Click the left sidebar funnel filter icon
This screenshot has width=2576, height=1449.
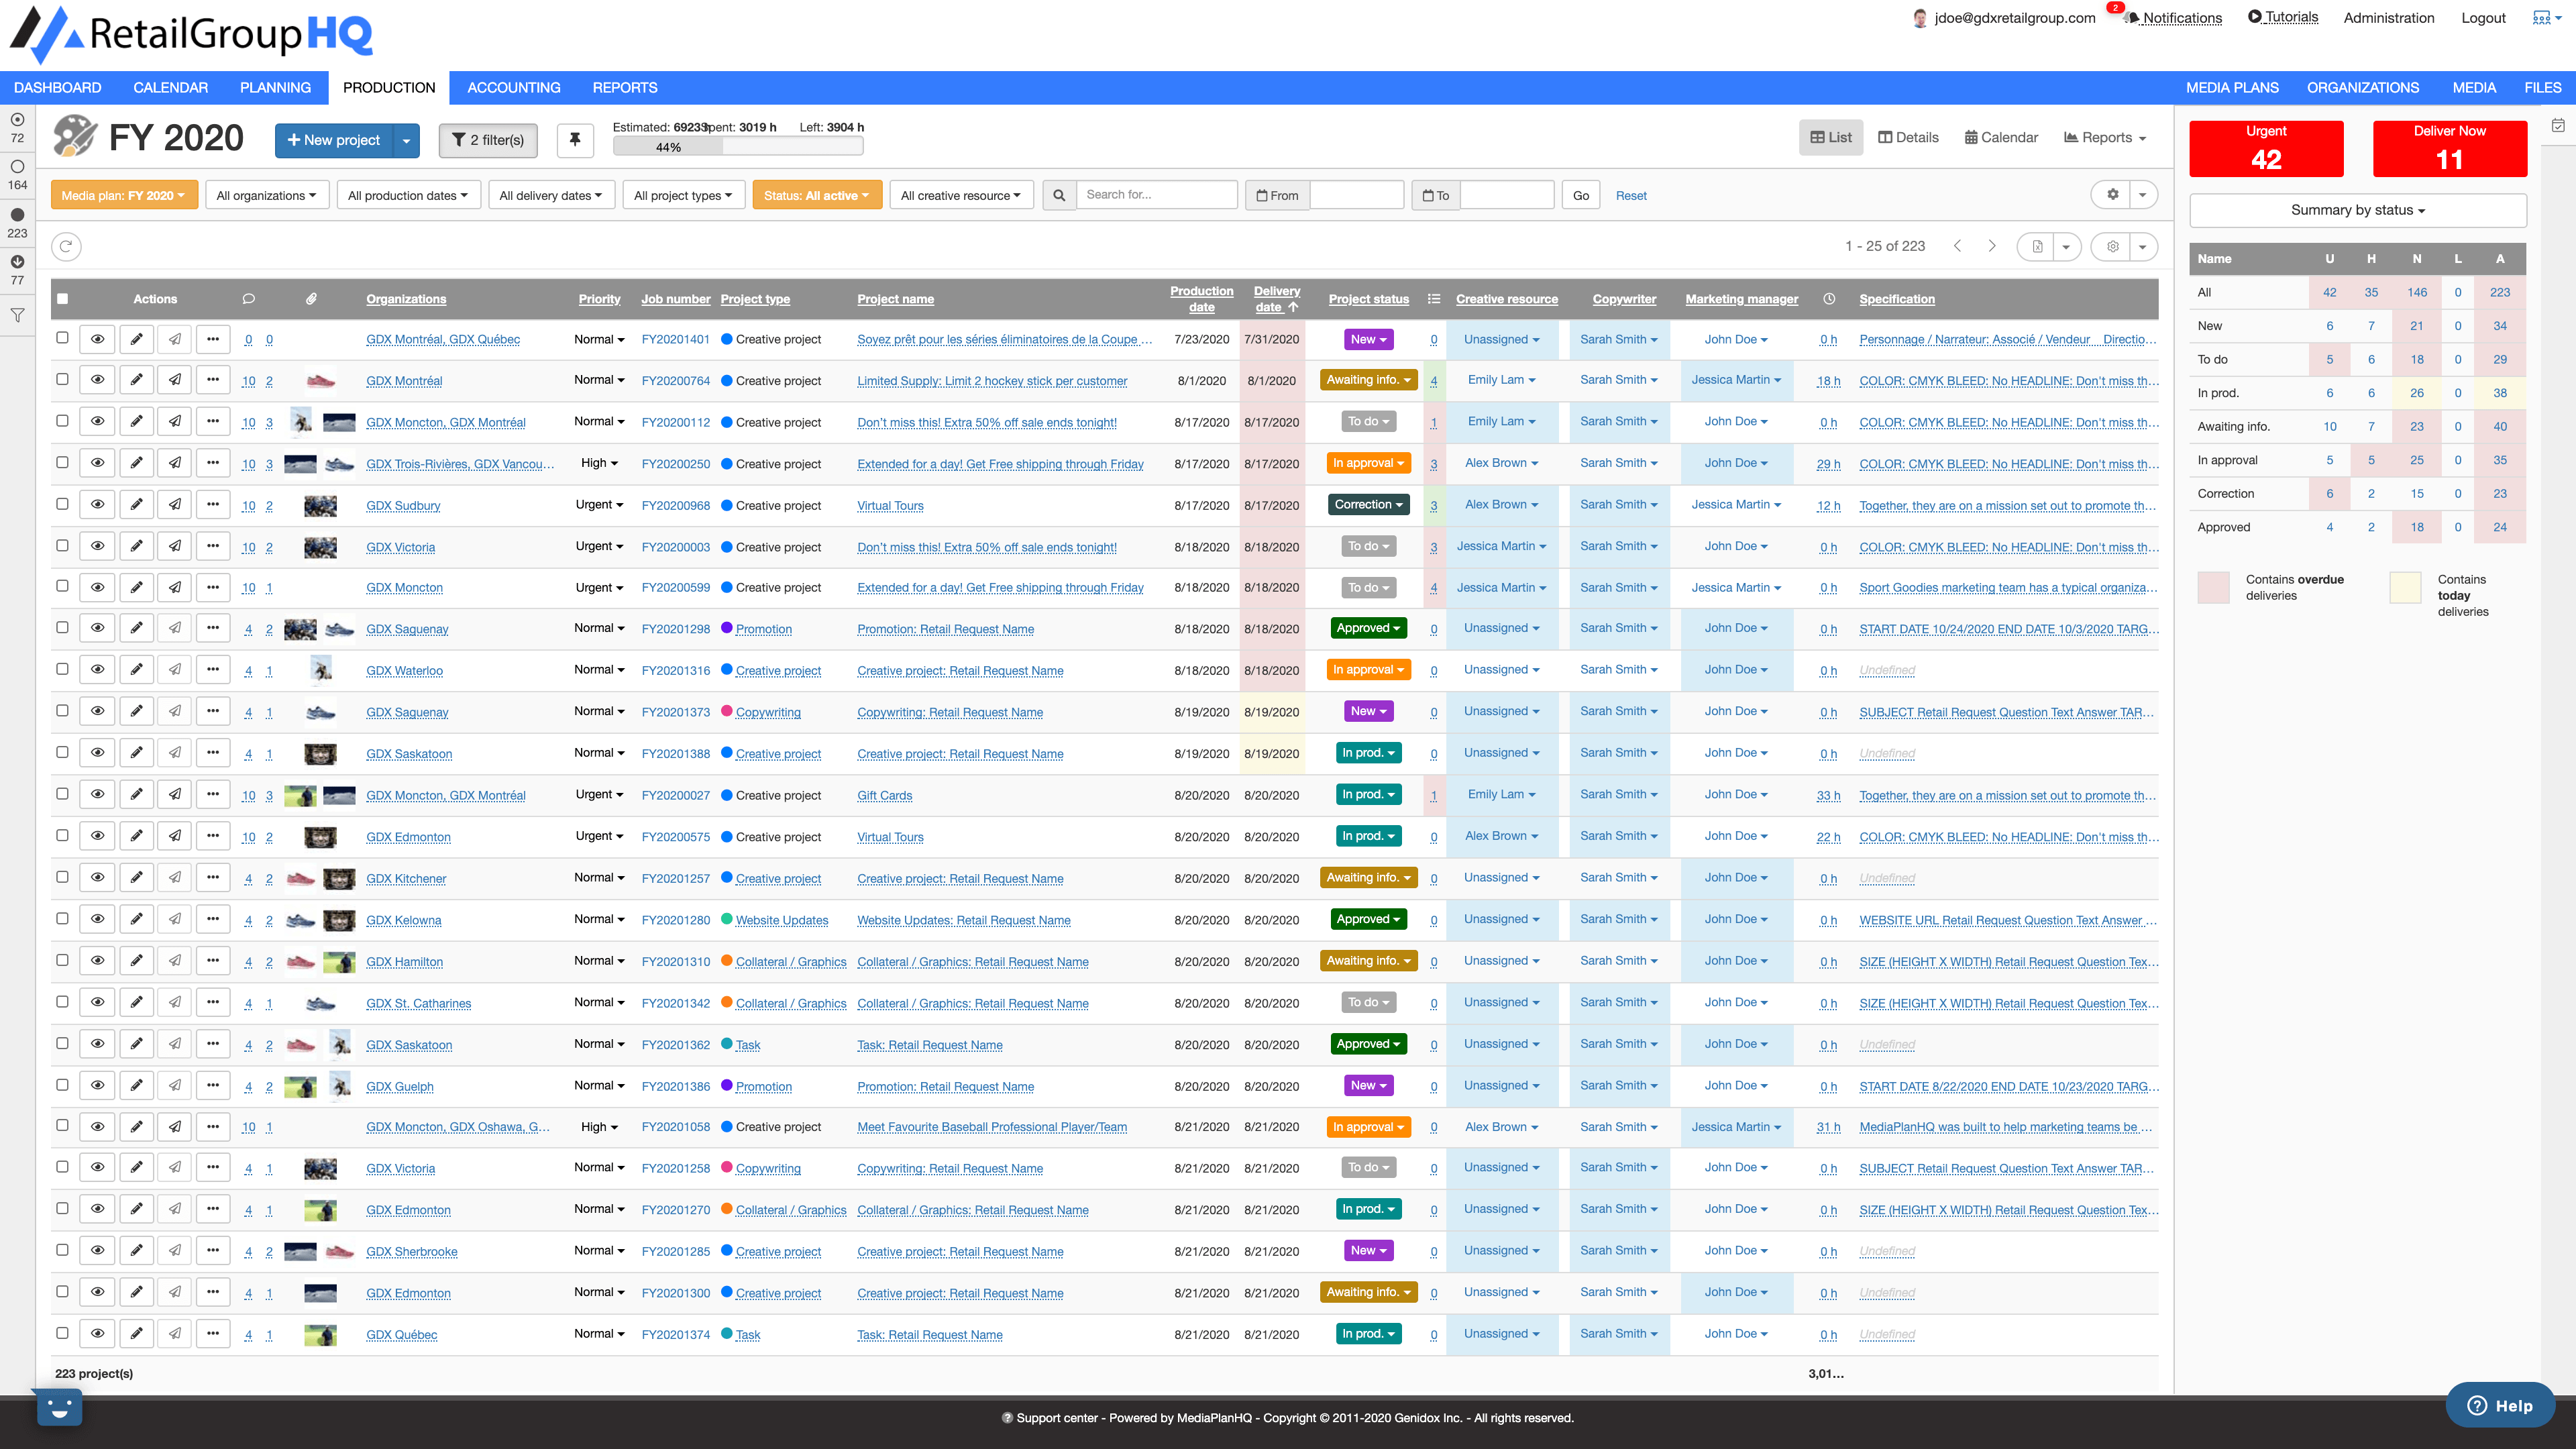17,315
